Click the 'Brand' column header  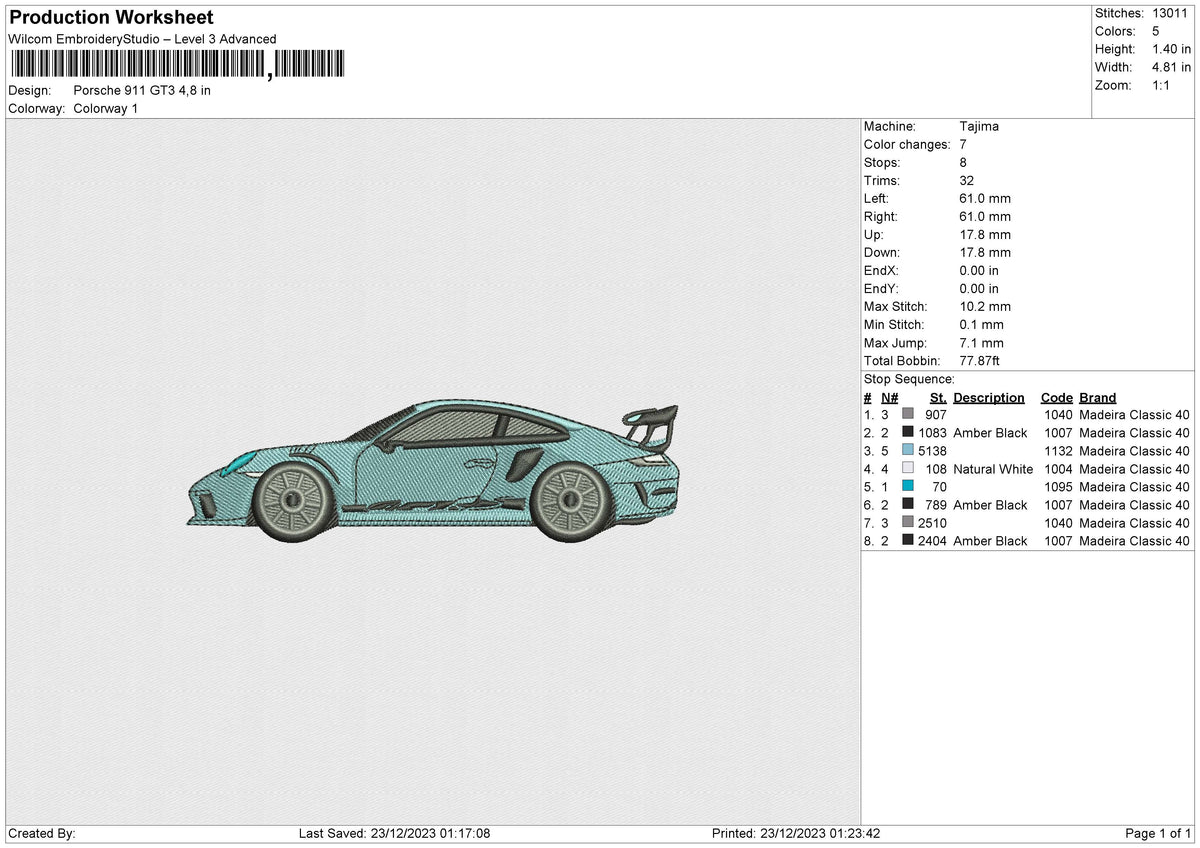tap(1098, 397)
